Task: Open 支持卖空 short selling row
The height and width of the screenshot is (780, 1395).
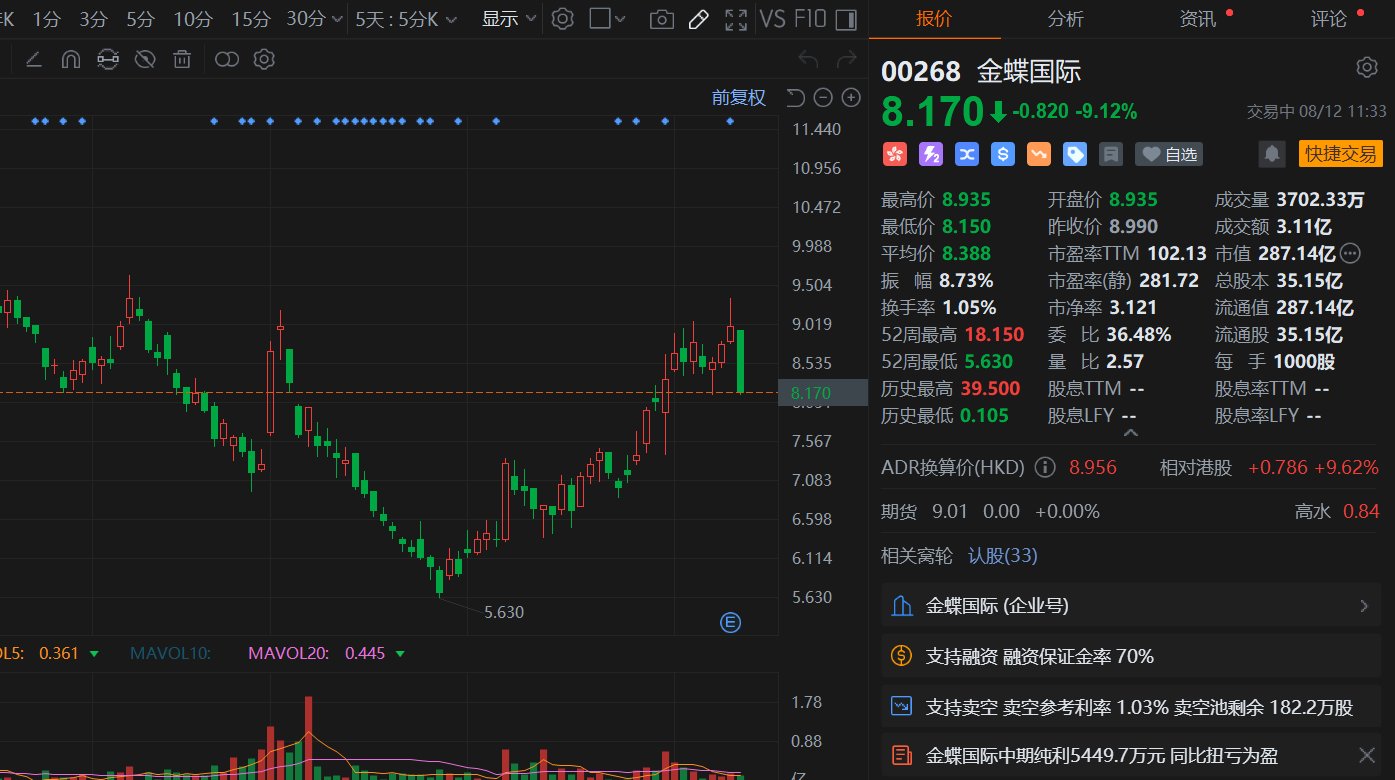Action: click(x=1131, y=707)
